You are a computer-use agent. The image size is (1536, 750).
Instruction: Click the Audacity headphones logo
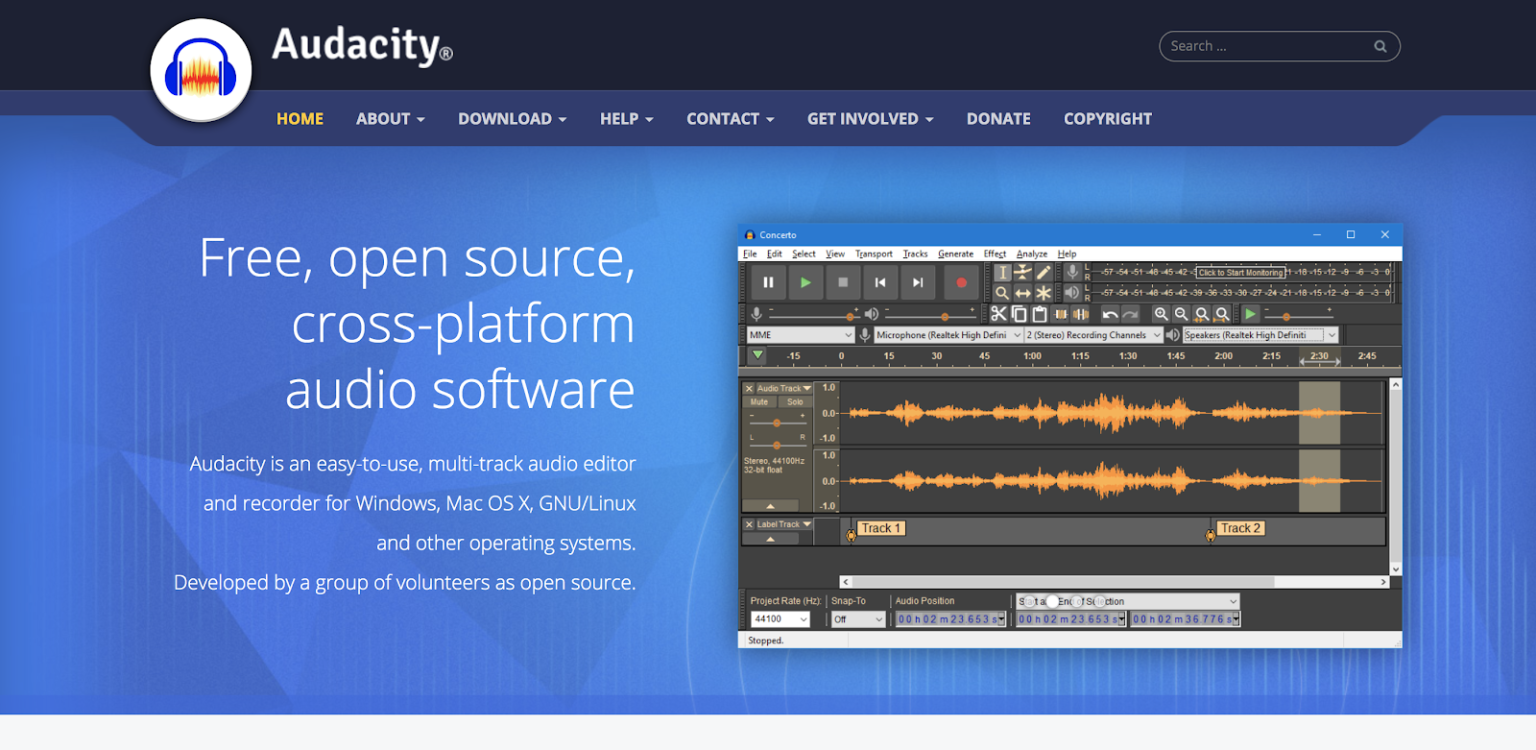(x=201, y=71)
